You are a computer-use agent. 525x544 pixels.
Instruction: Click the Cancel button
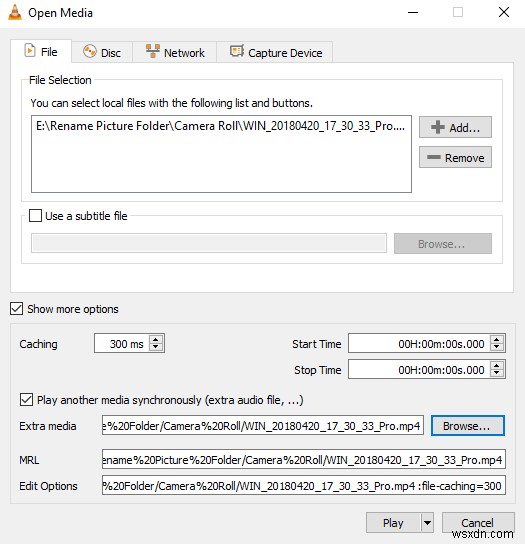(x=478, y=522)
